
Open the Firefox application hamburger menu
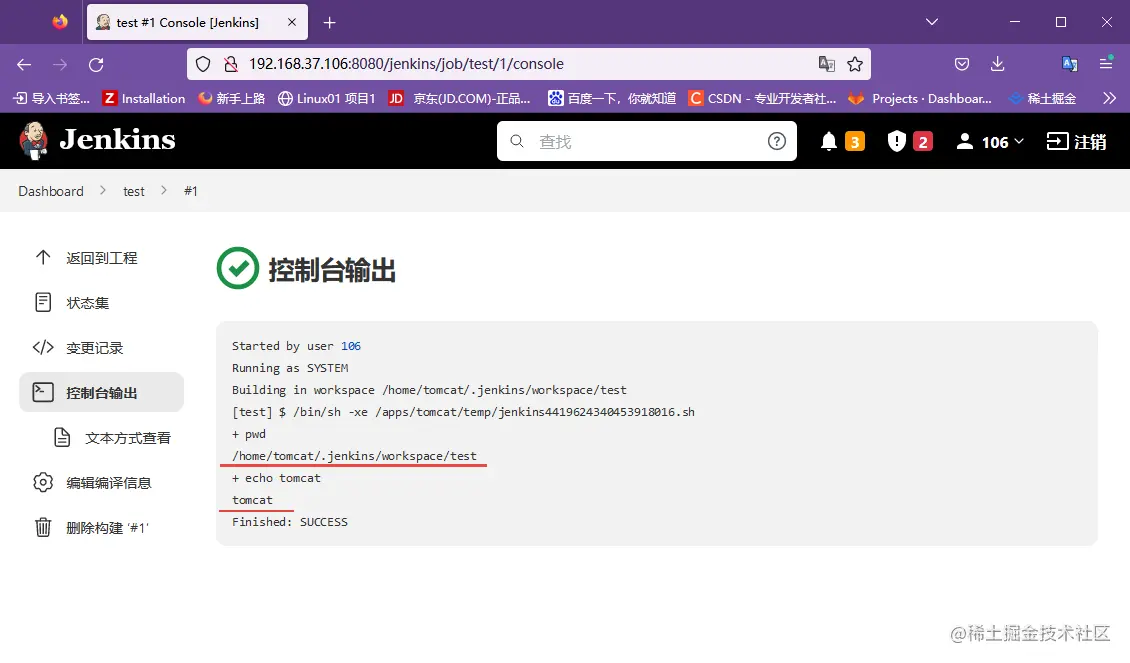1106,63
